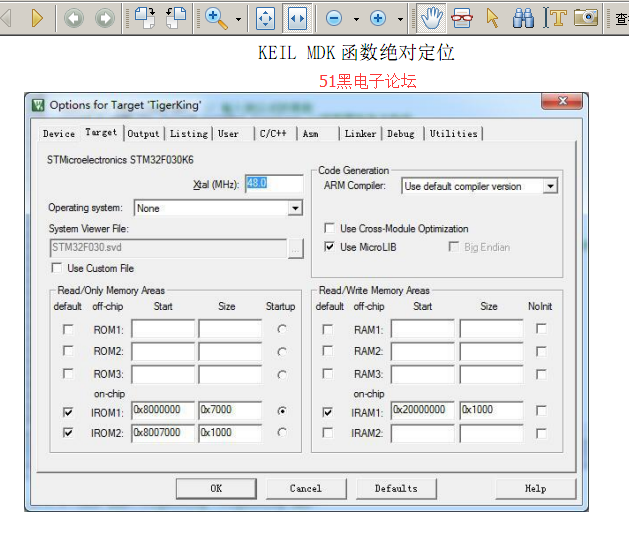
Task: Rotate page clockwise icon in toolbar
Action: pos(145,18)
